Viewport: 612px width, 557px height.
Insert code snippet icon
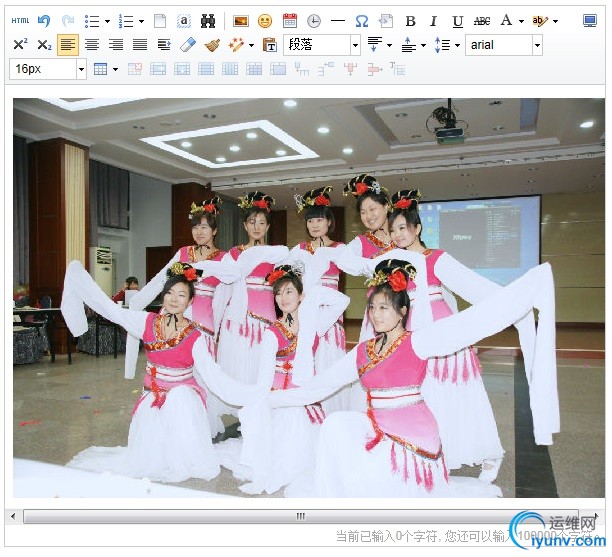point(386,21)
